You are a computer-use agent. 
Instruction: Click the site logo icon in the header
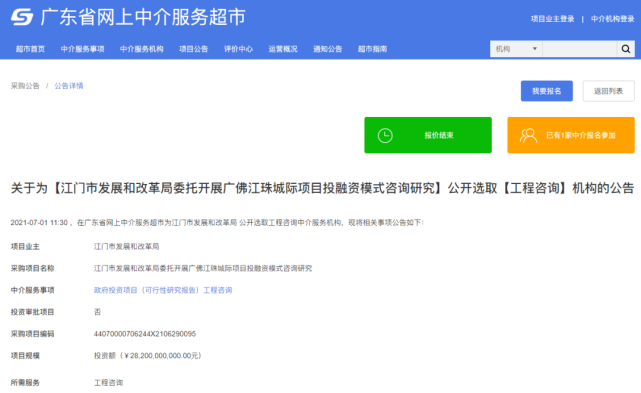tap(22, 17)
